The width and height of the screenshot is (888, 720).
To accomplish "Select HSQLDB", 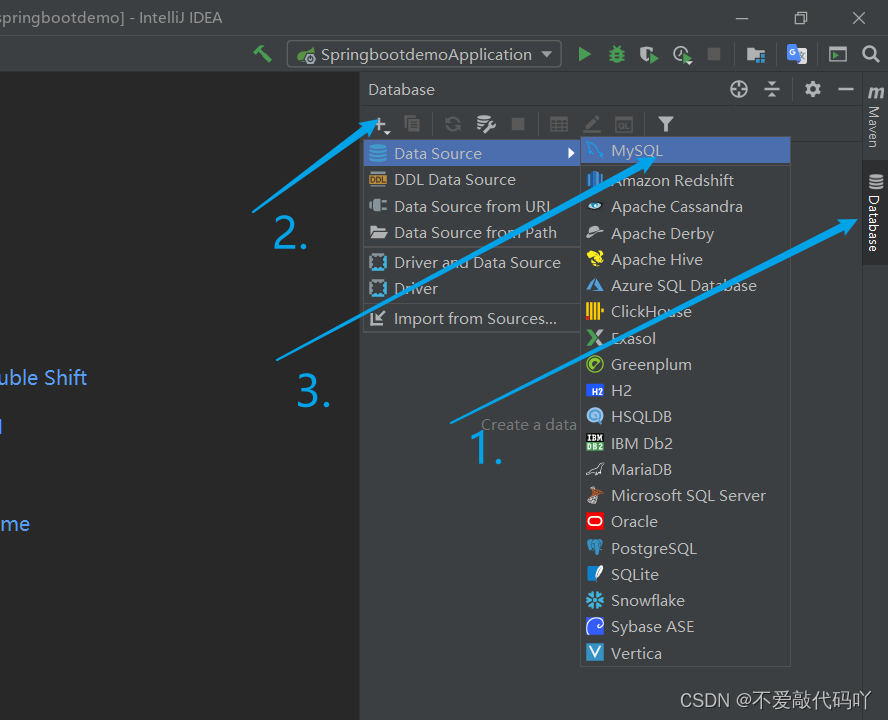I will (x=685, y=416).
